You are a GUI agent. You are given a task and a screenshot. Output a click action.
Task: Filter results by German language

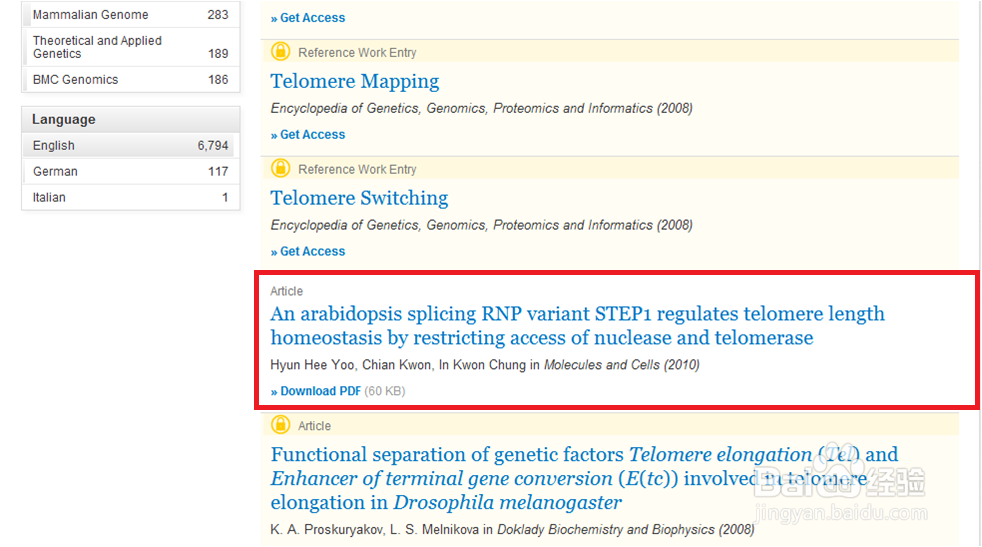(x=55, y=172)
